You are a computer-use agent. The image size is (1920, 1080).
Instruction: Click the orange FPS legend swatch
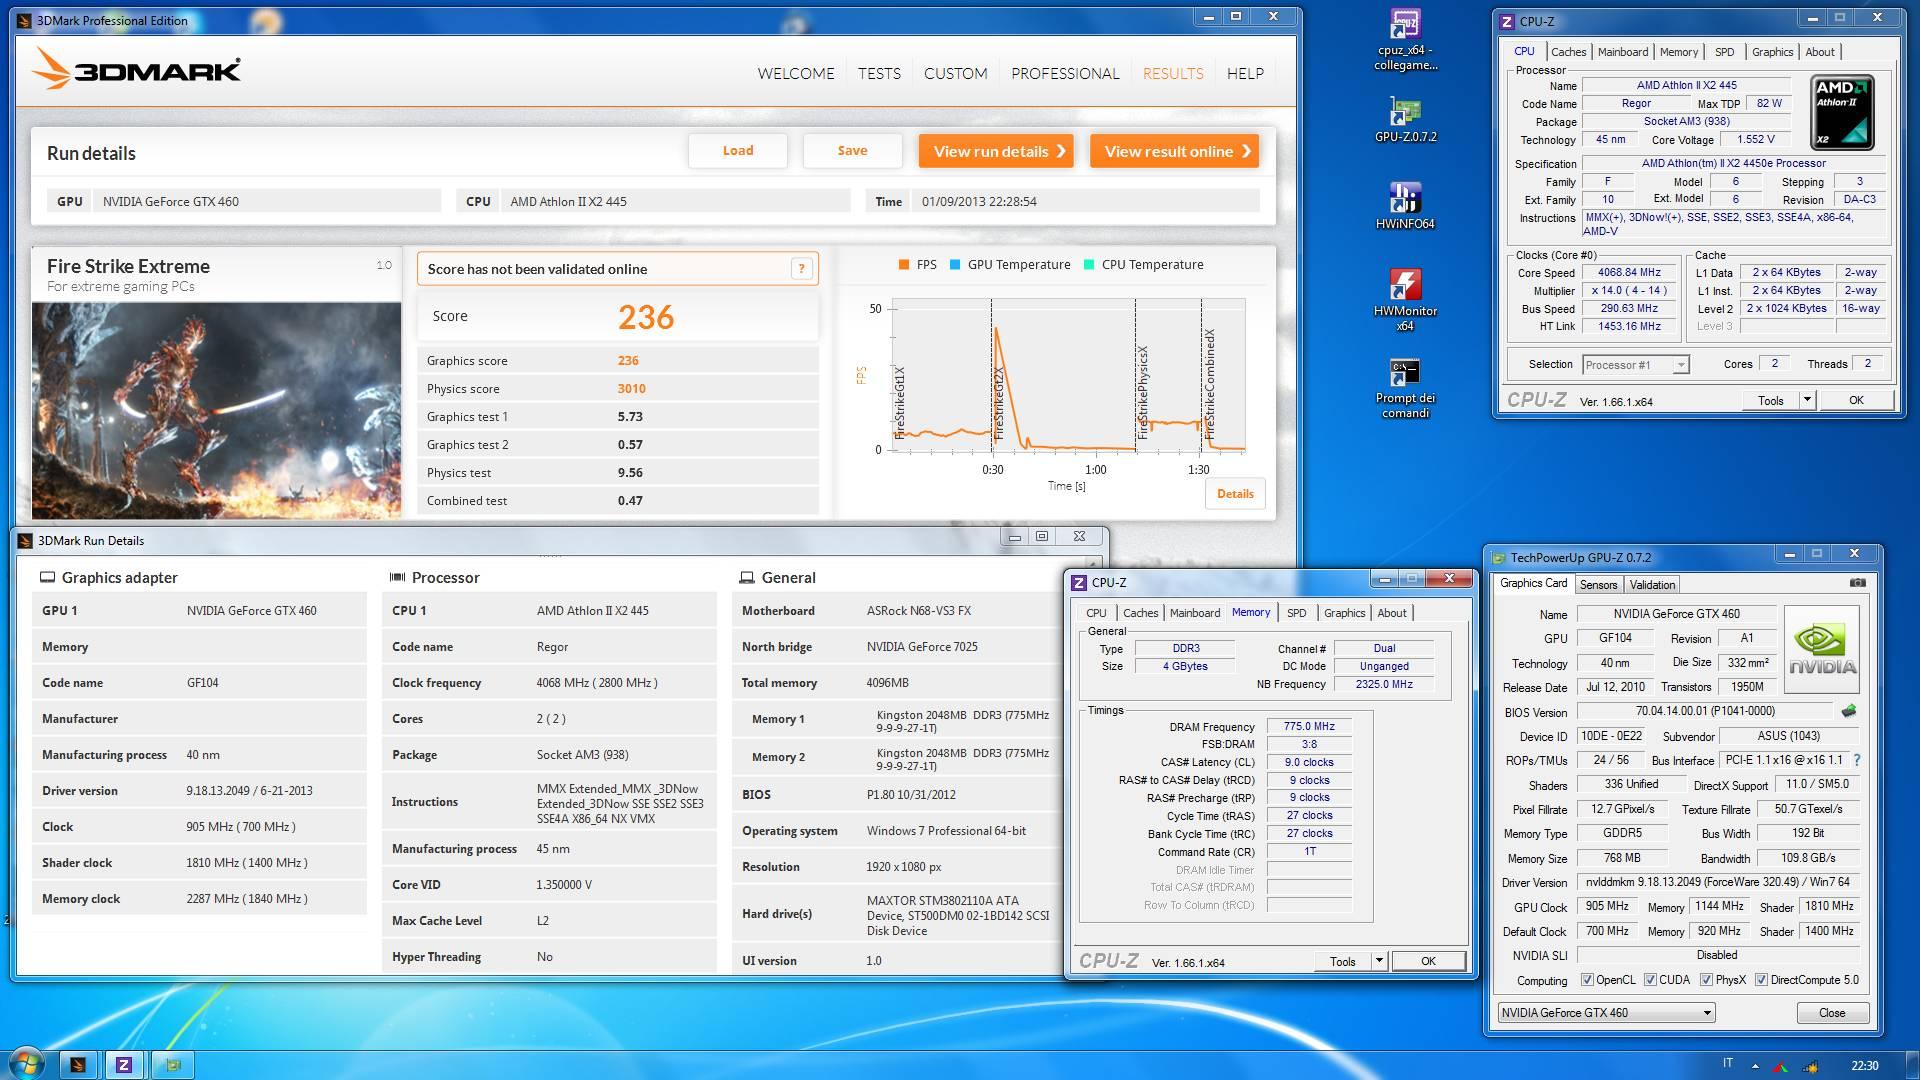point(904,265)
